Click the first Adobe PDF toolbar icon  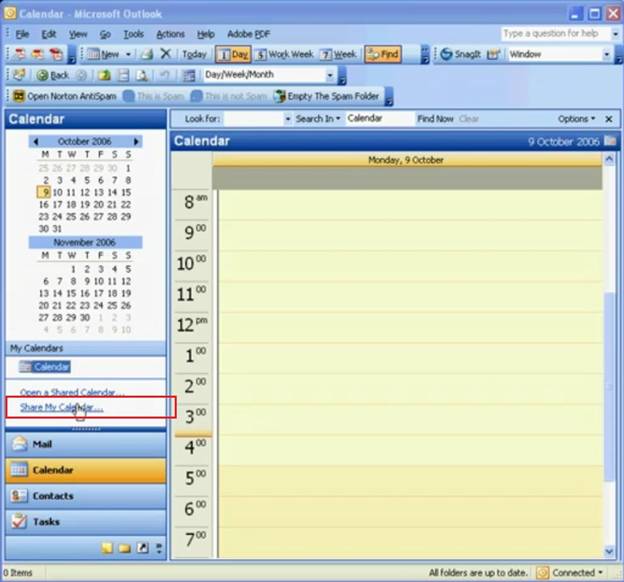19,54
